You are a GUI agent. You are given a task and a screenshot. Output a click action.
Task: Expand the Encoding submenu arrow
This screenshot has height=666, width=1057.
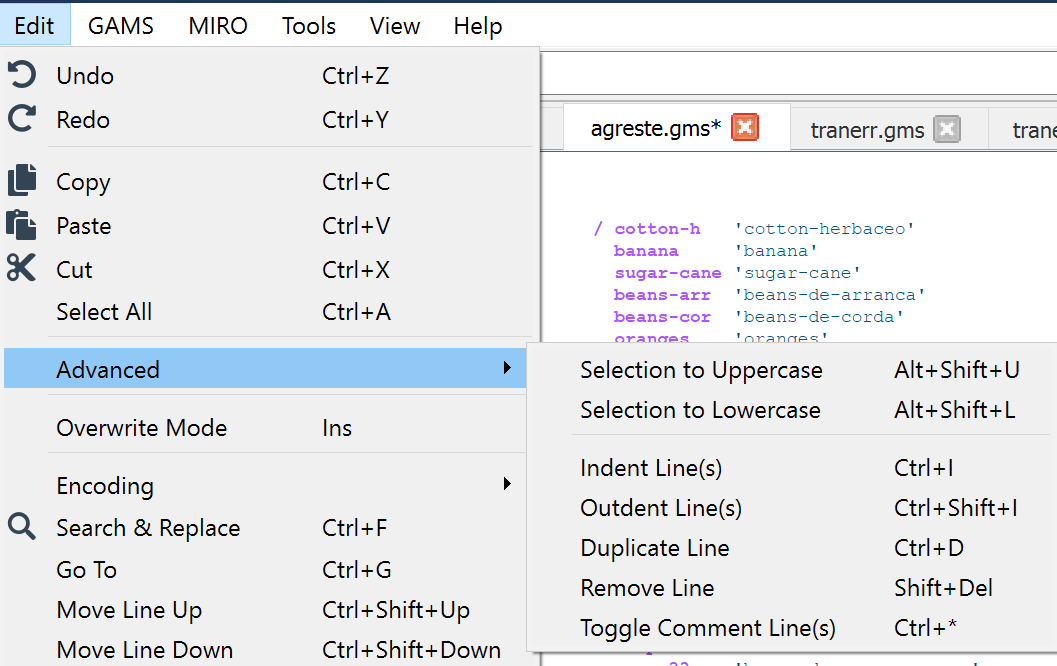(508, 485)
